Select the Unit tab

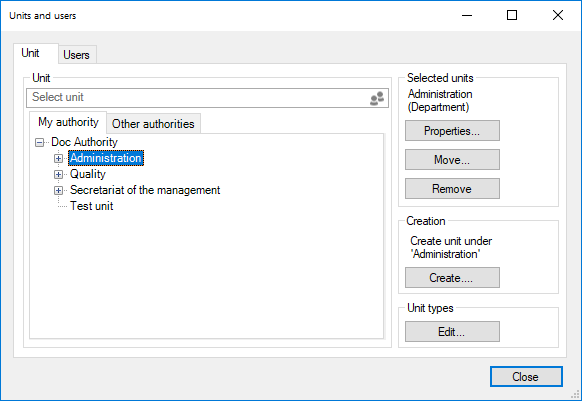click(35, 53)
